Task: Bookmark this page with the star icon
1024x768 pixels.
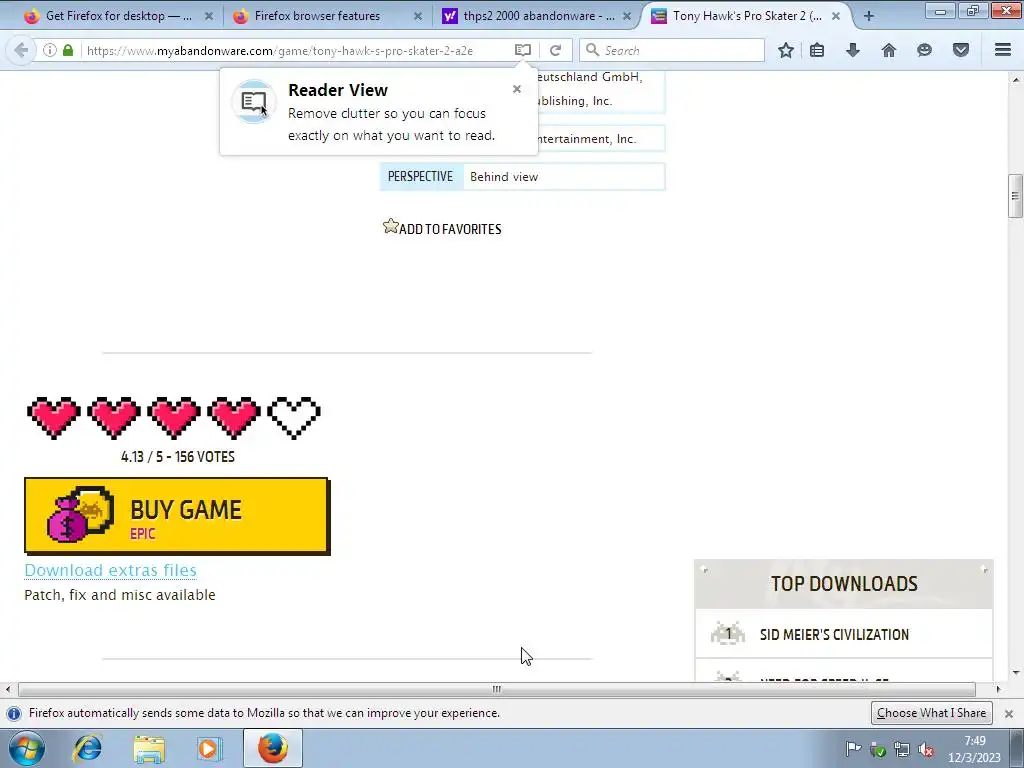Action: (x=786, y=50)
